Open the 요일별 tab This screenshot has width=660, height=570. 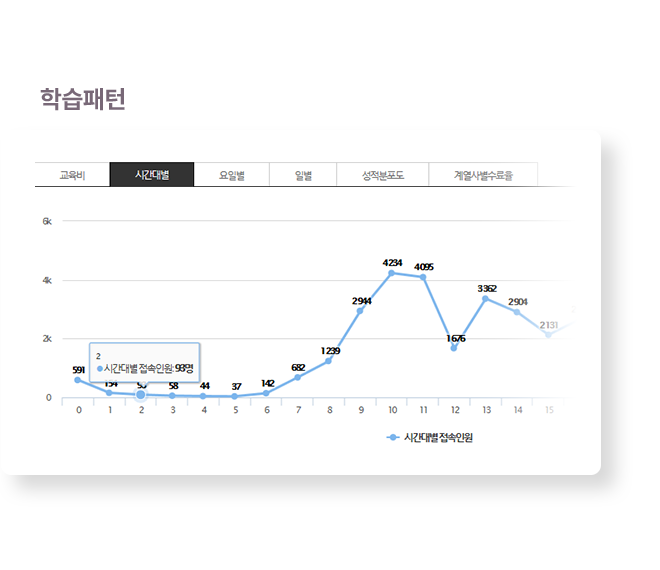[232, 175]
